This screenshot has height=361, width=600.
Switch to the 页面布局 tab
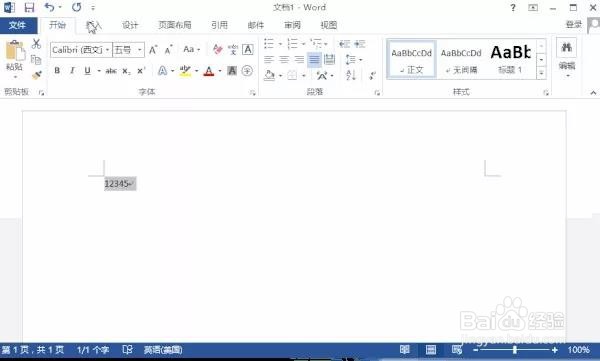pos(175,25)
